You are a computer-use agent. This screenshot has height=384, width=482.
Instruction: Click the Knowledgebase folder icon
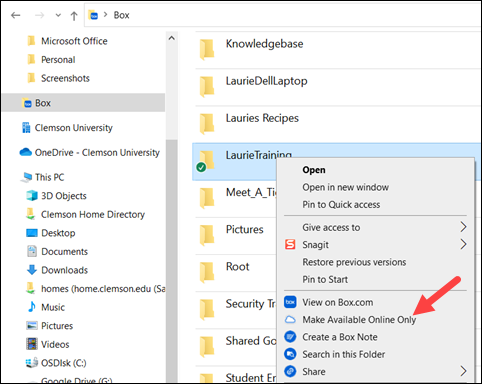pos(207,49)
